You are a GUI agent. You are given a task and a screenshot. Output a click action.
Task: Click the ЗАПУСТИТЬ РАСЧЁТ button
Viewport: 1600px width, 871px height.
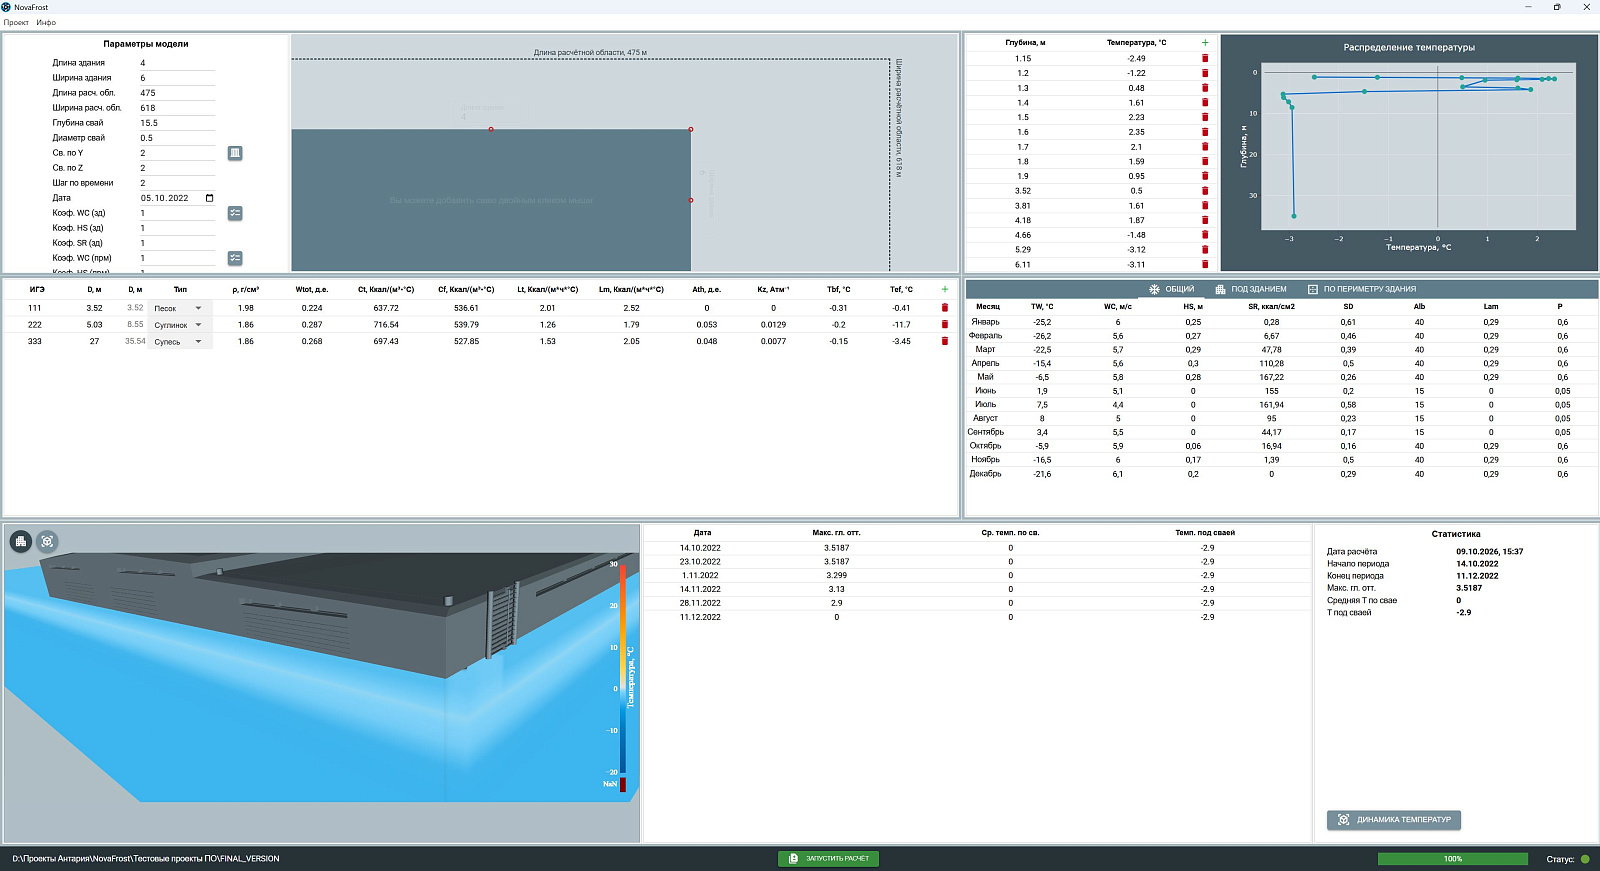828,858
